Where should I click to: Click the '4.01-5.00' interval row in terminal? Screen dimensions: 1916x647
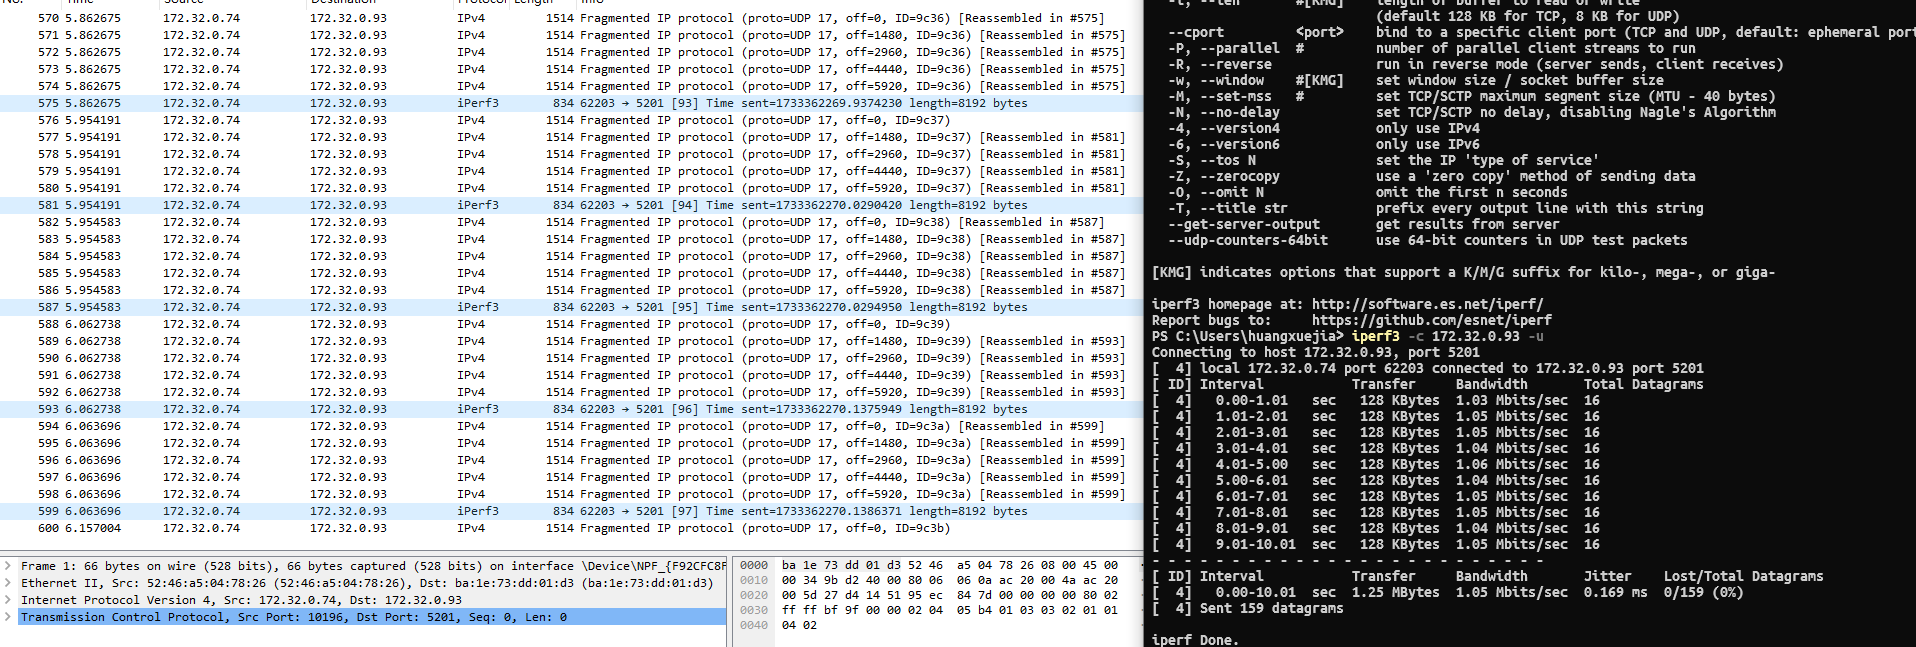[1375, 464]
